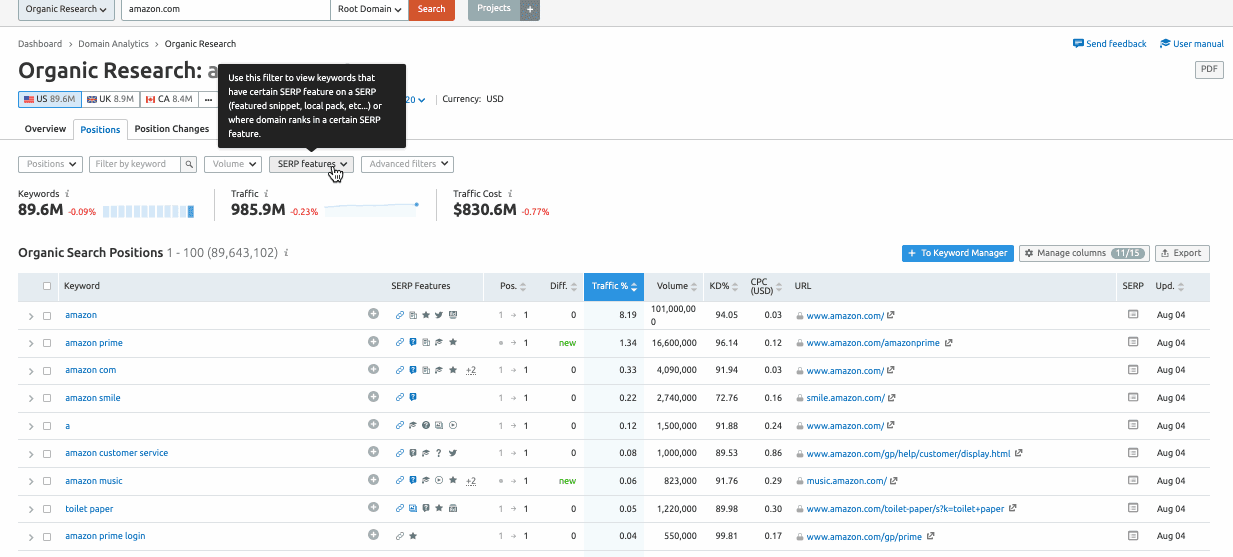This screenshot has width=1233, height=557.
Task: Click the Filter by keyword field
Action: pyautogui.click(x=135, y=164)
